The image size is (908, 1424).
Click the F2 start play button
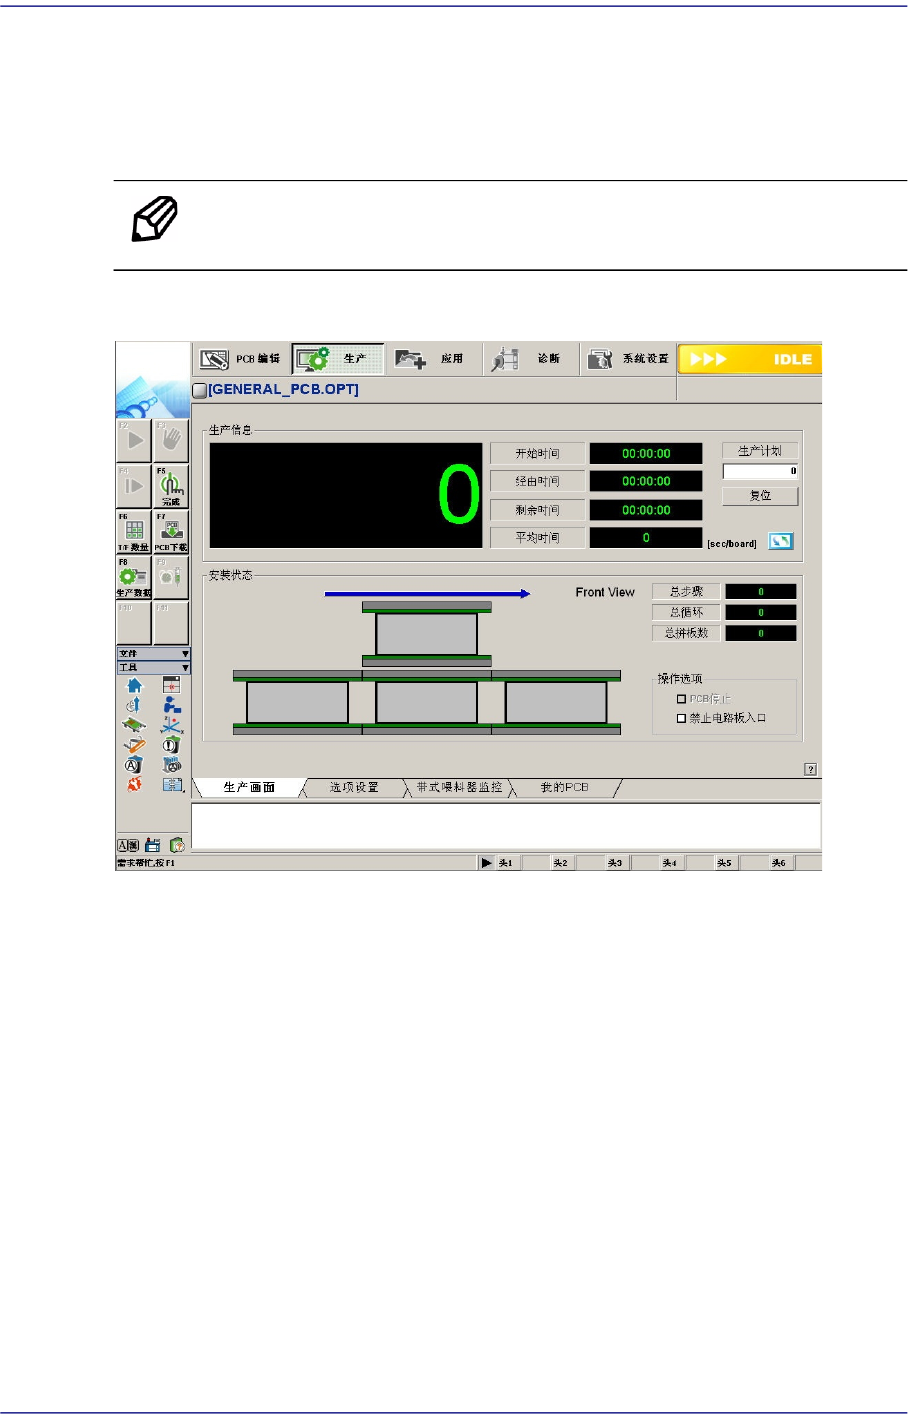click(134, 440)
